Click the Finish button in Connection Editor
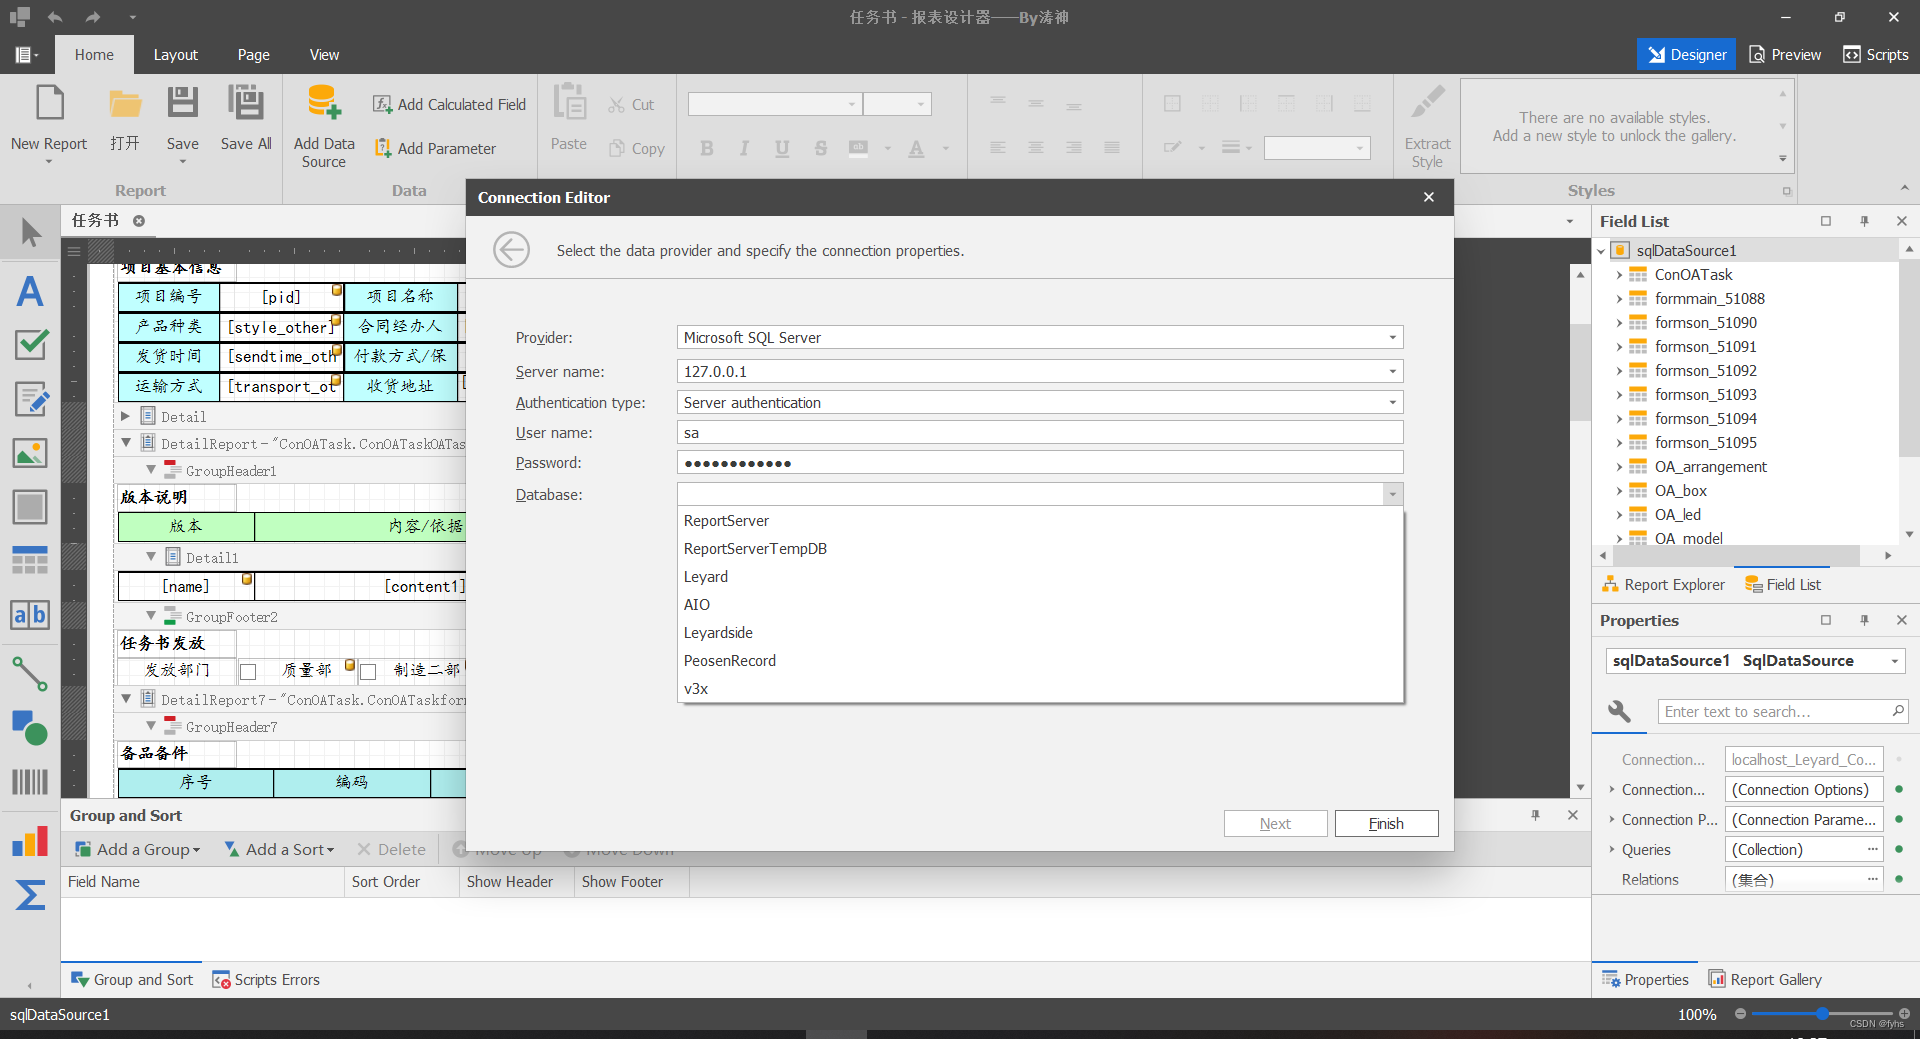The image size is (1920, 1039). [1386, 823]
